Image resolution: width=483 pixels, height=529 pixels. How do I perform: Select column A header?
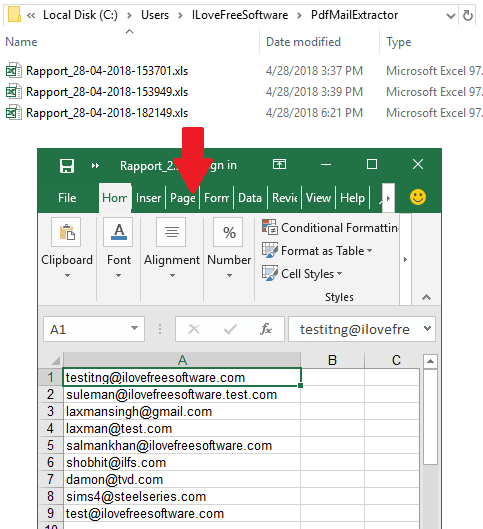(x=182, y=360)
